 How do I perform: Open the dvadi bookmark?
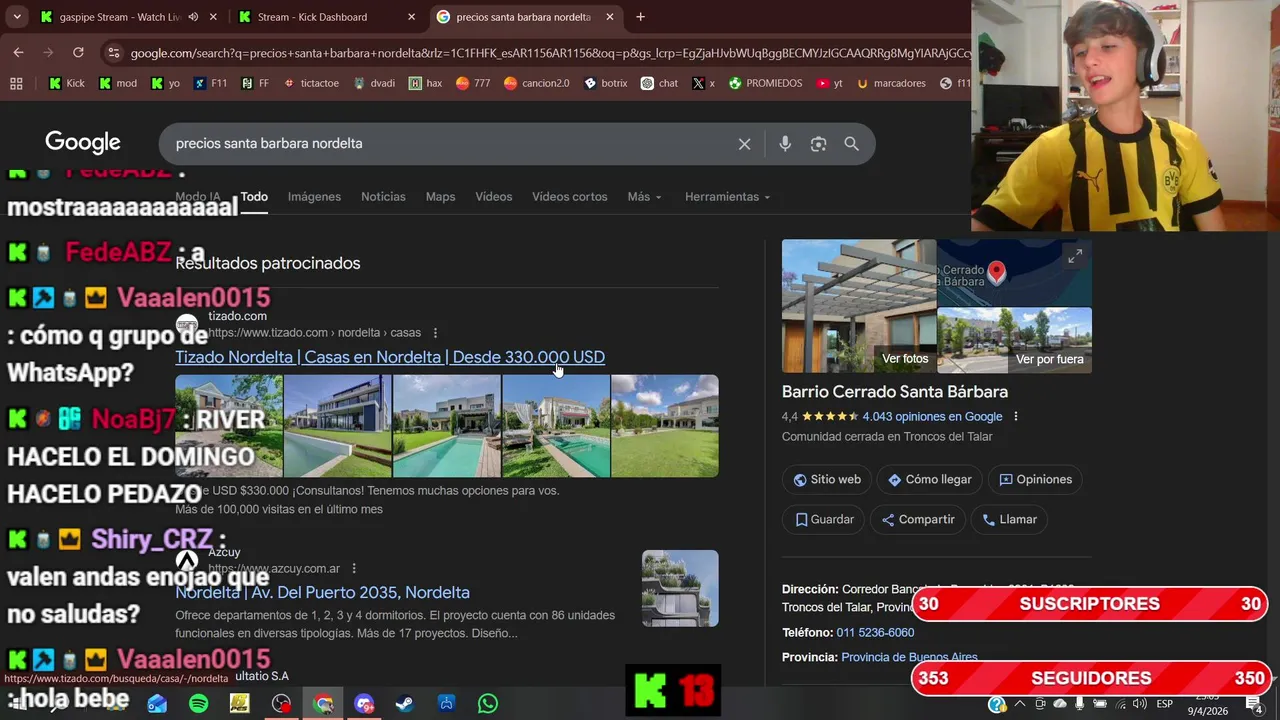click(374, 83)
